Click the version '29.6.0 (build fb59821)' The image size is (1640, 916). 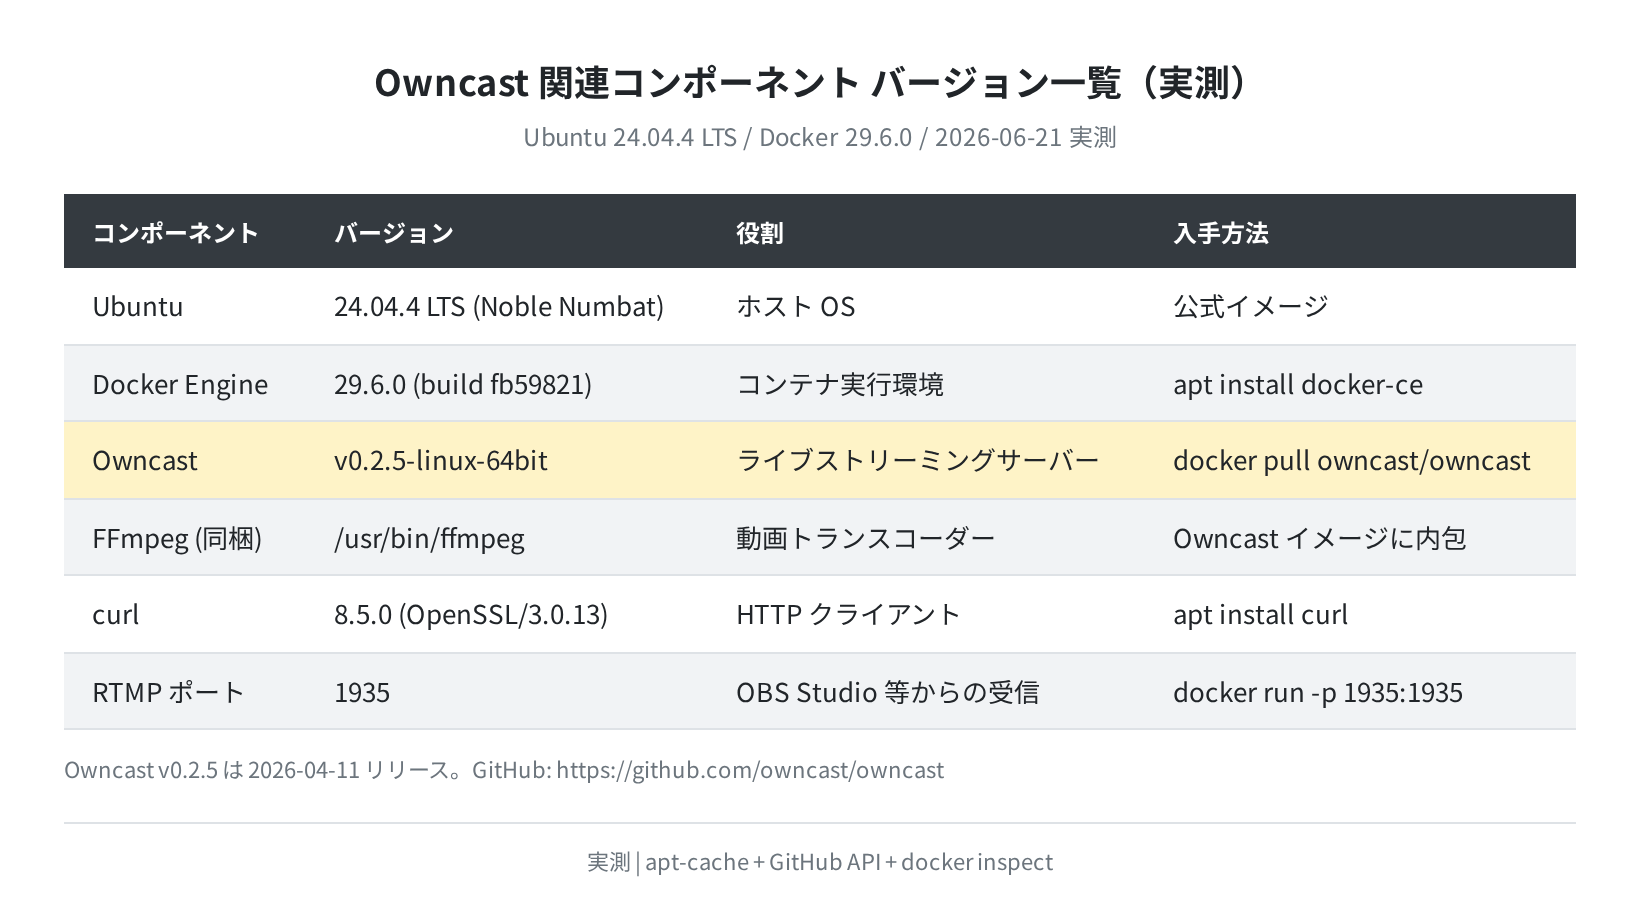(463, 384)
